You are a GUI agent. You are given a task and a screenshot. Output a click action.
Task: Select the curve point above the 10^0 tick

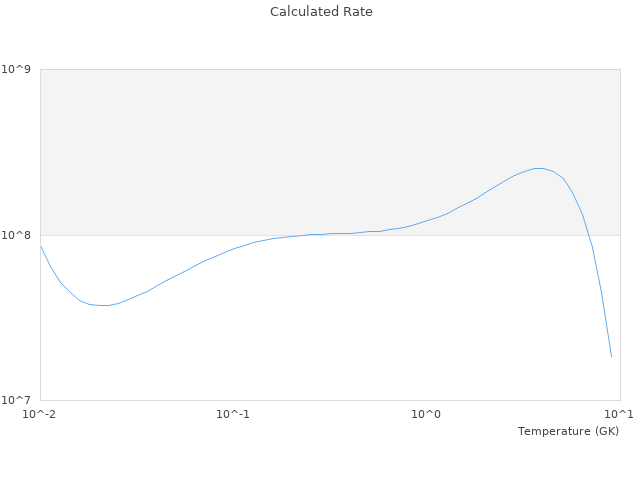[427, 220]
